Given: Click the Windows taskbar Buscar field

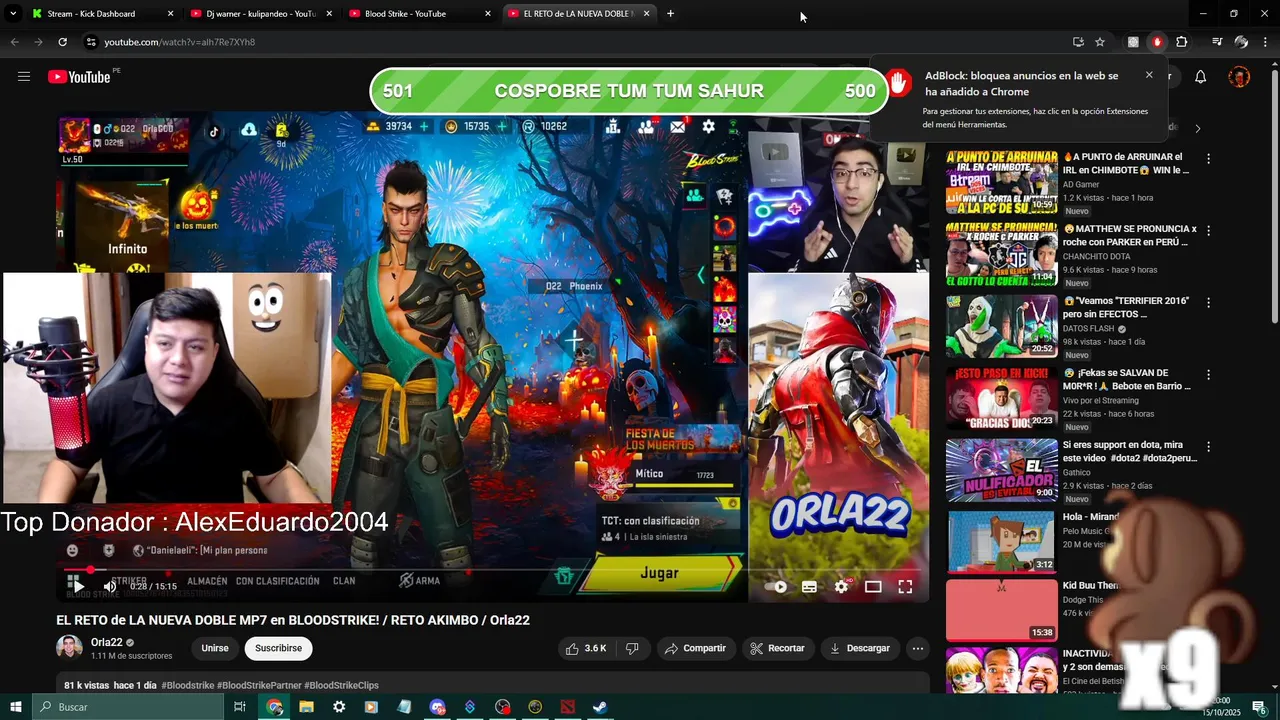Looking at the screenshot, I should 128,707.
